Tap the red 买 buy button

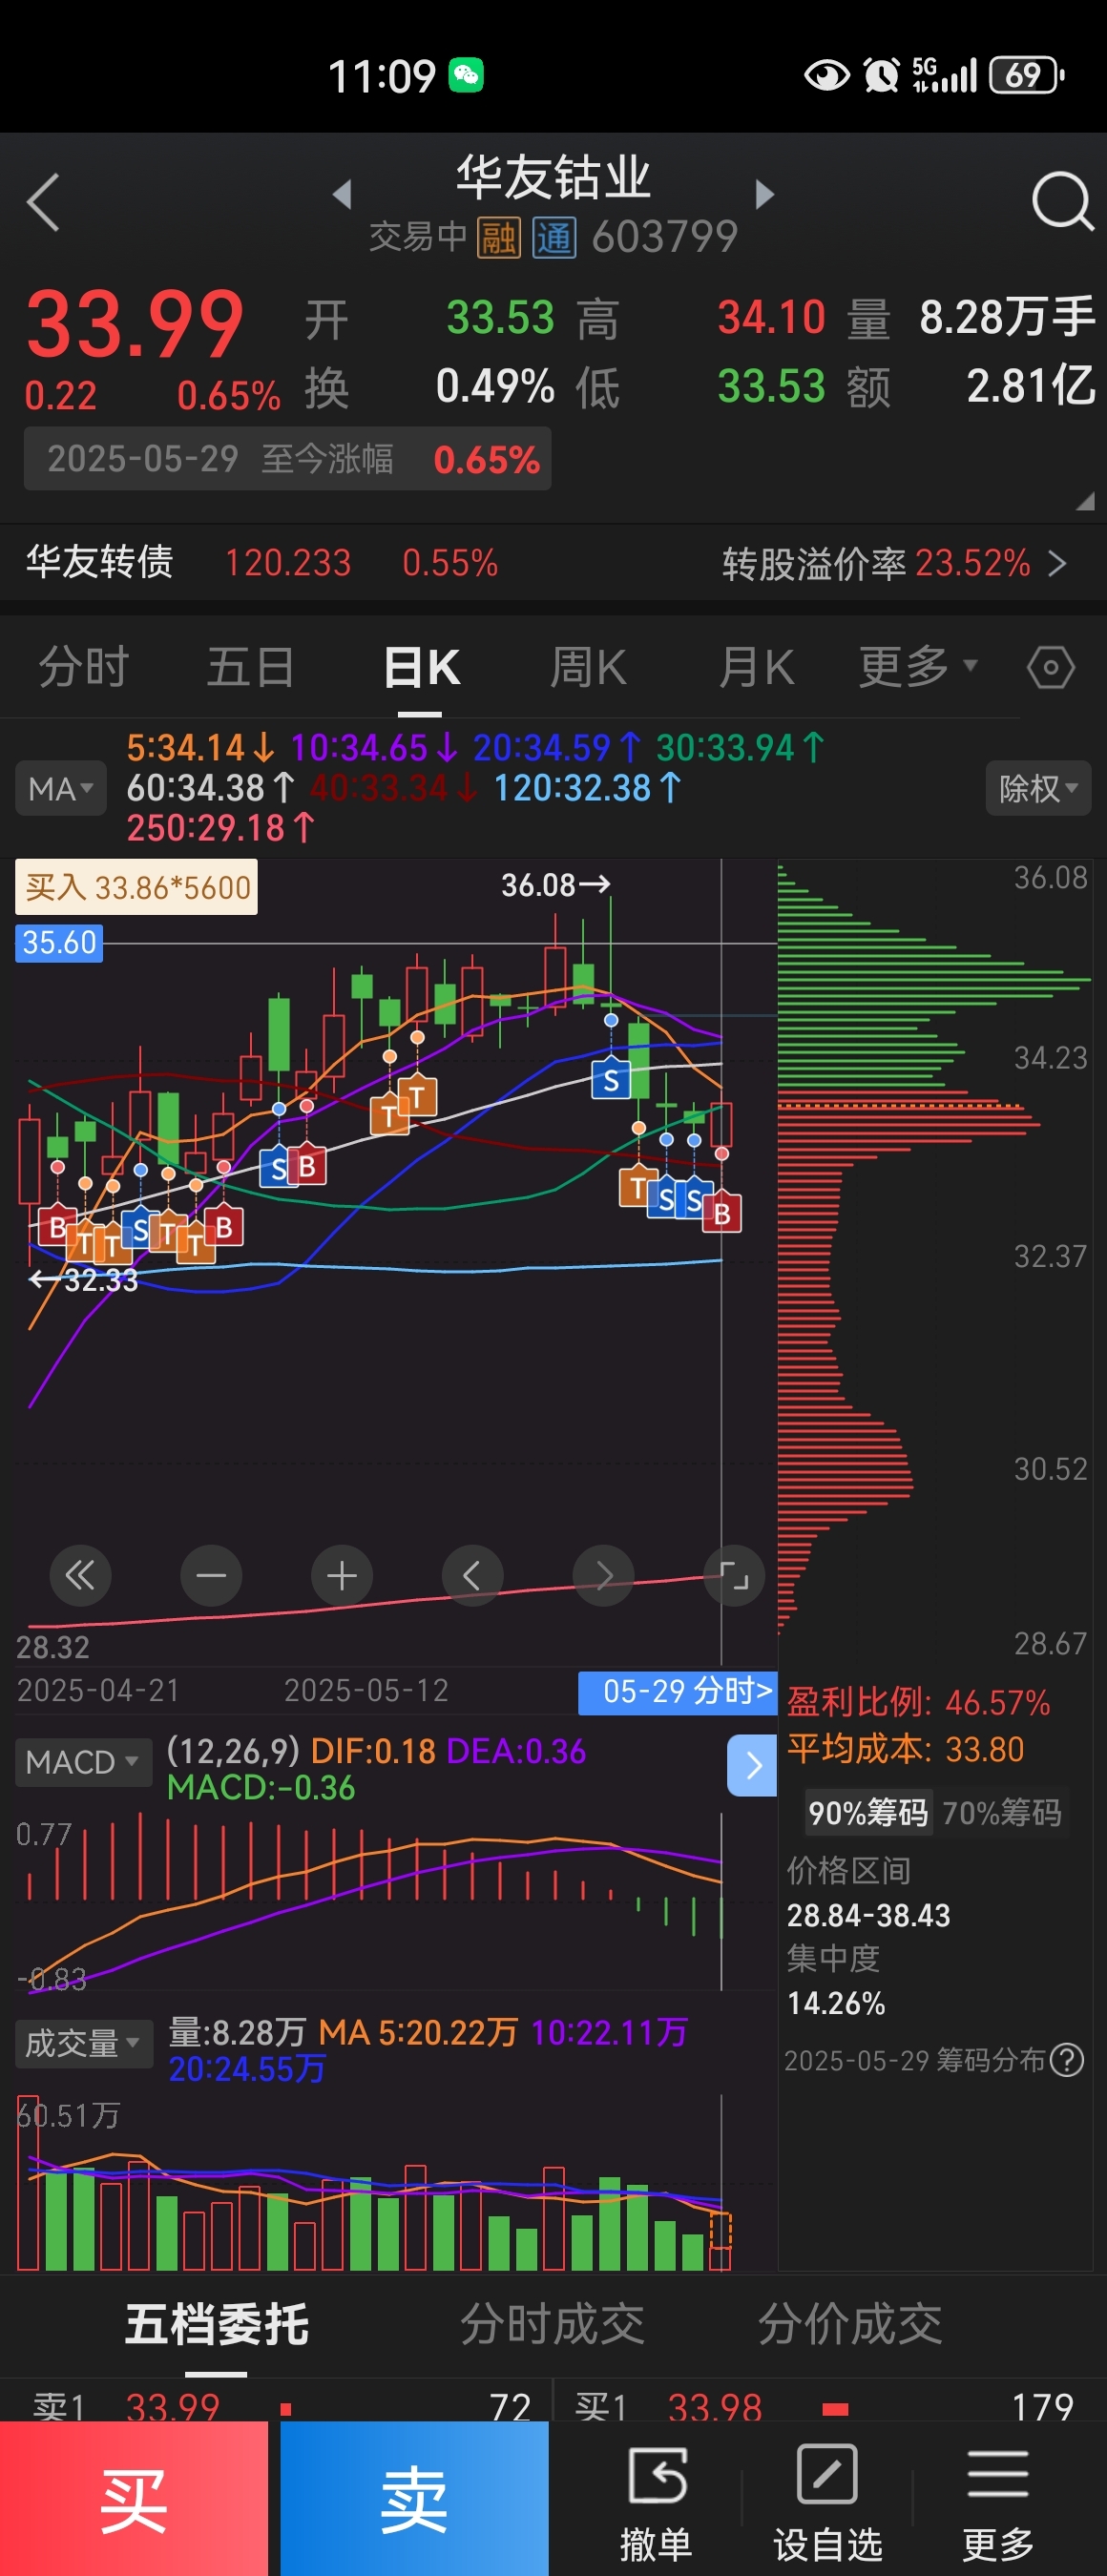[134, 2498]
